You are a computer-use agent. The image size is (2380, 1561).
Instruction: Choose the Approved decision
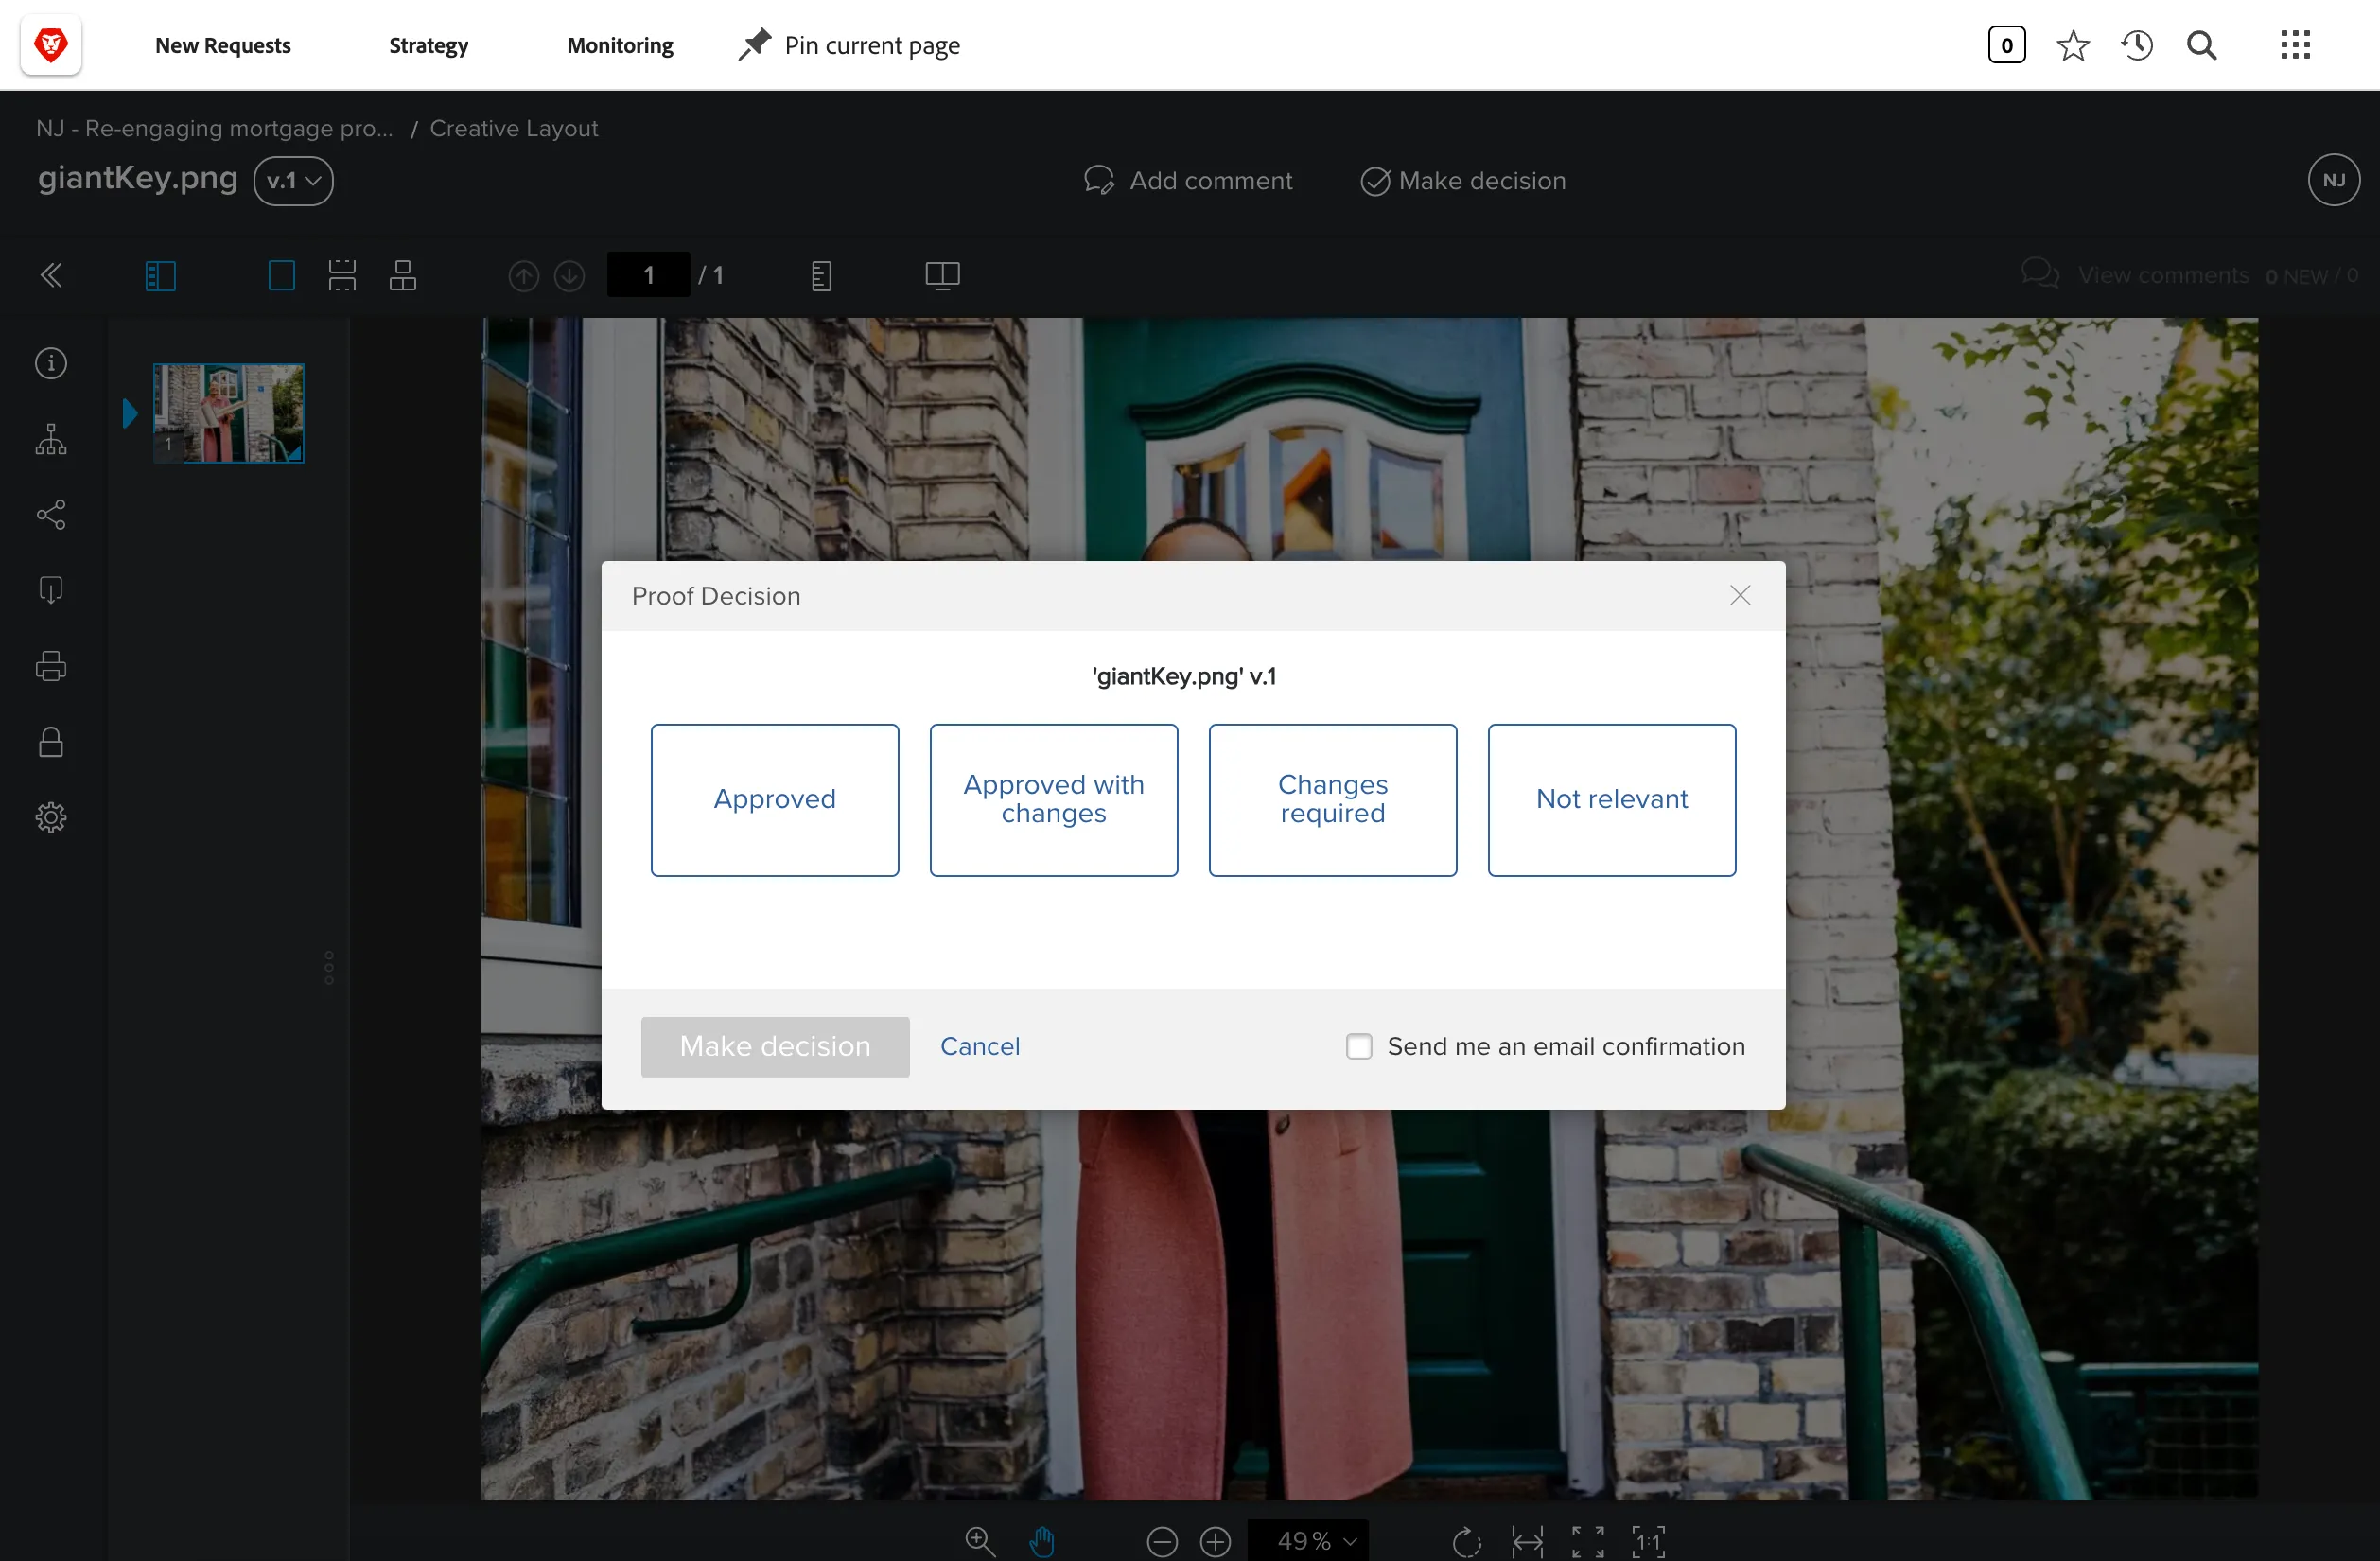click(x=775, y=800)
